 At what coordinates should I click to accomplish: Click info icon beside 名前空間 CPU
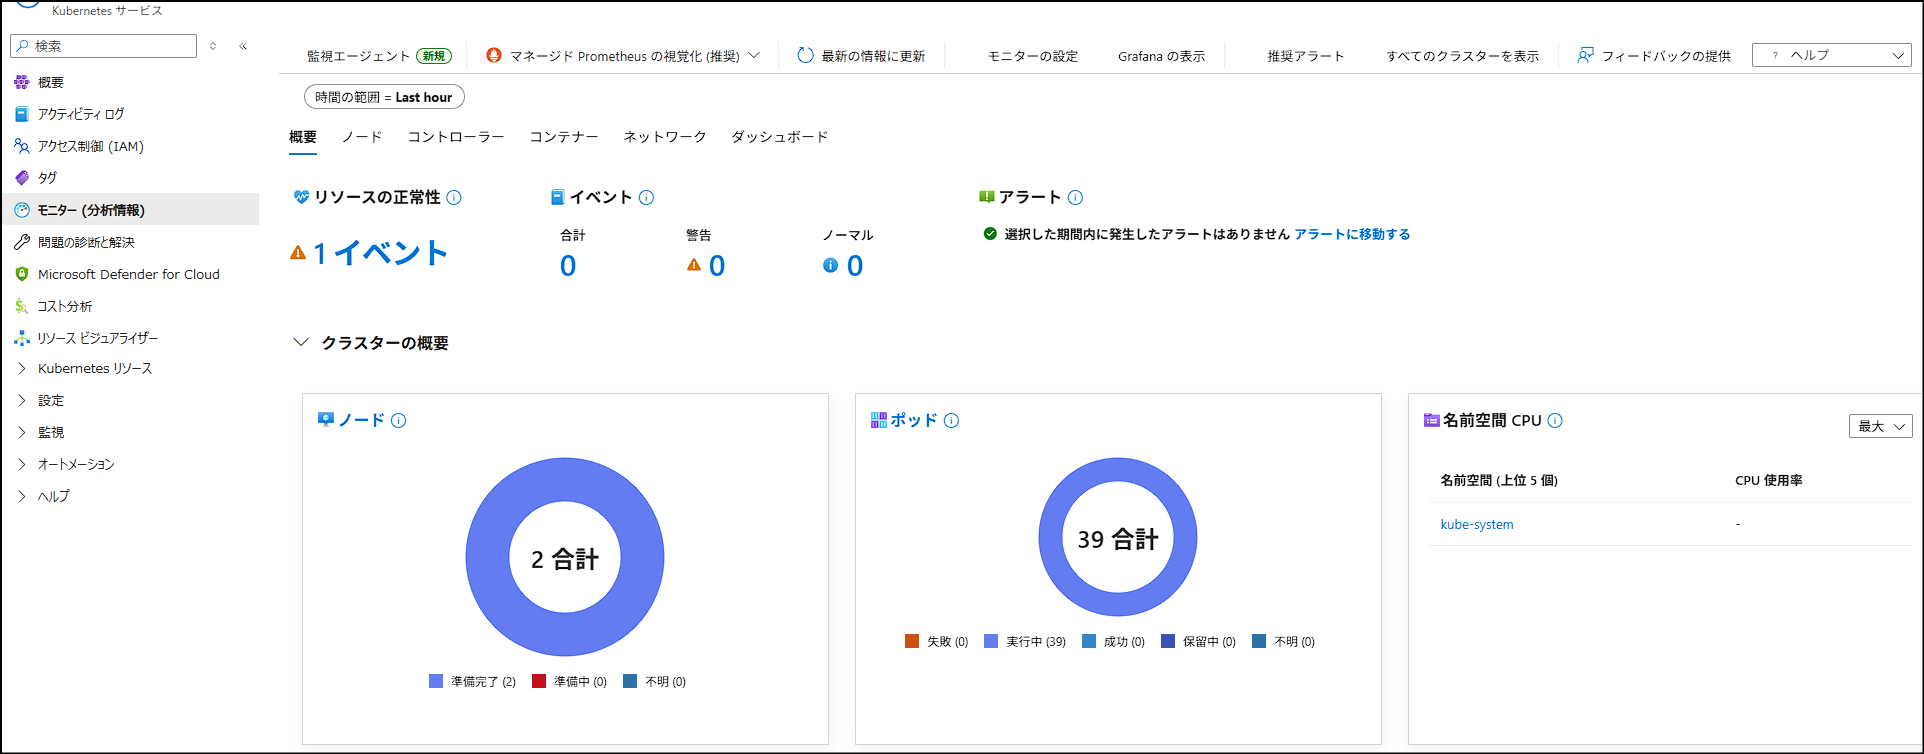click(1555, 420)
